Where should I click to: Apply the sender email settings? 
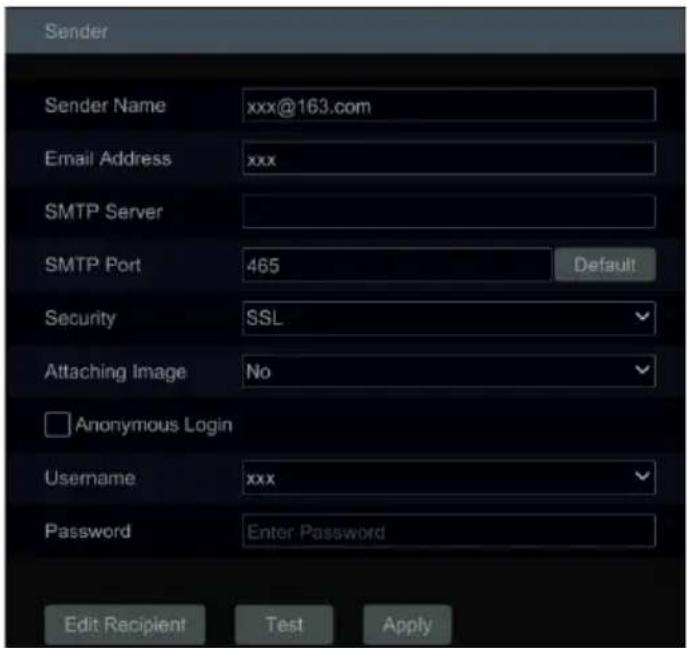coord(407,624)
